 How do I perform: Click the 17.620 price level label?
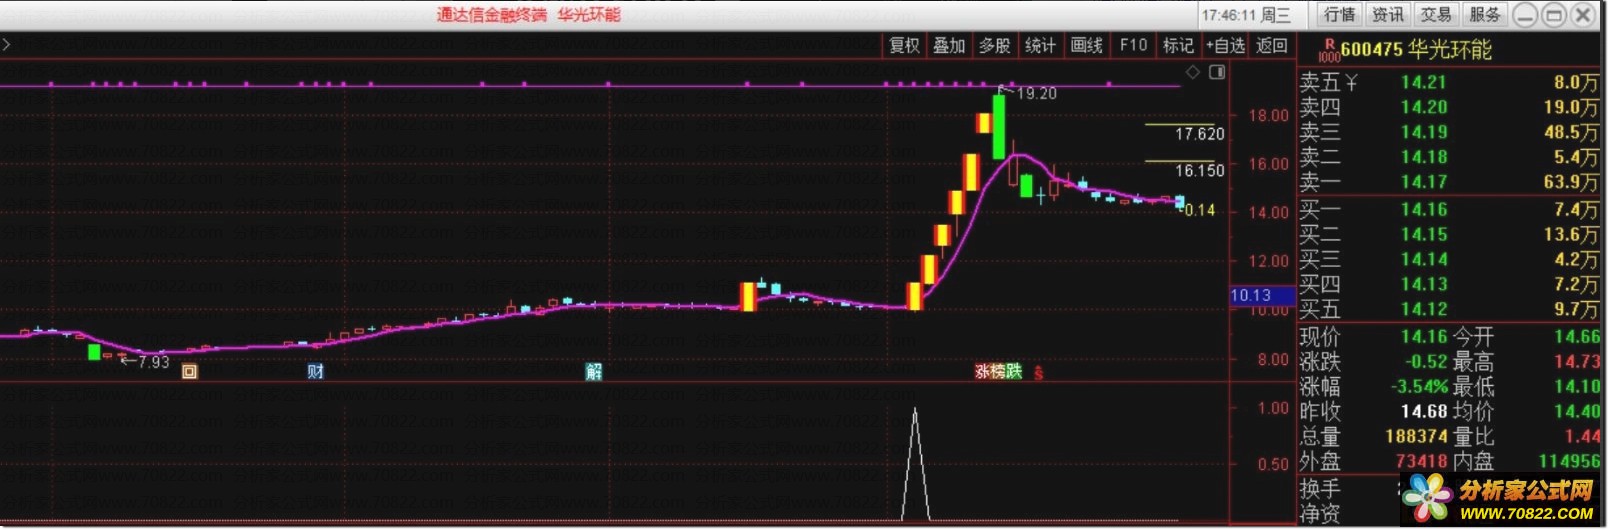pos(1199,134)
